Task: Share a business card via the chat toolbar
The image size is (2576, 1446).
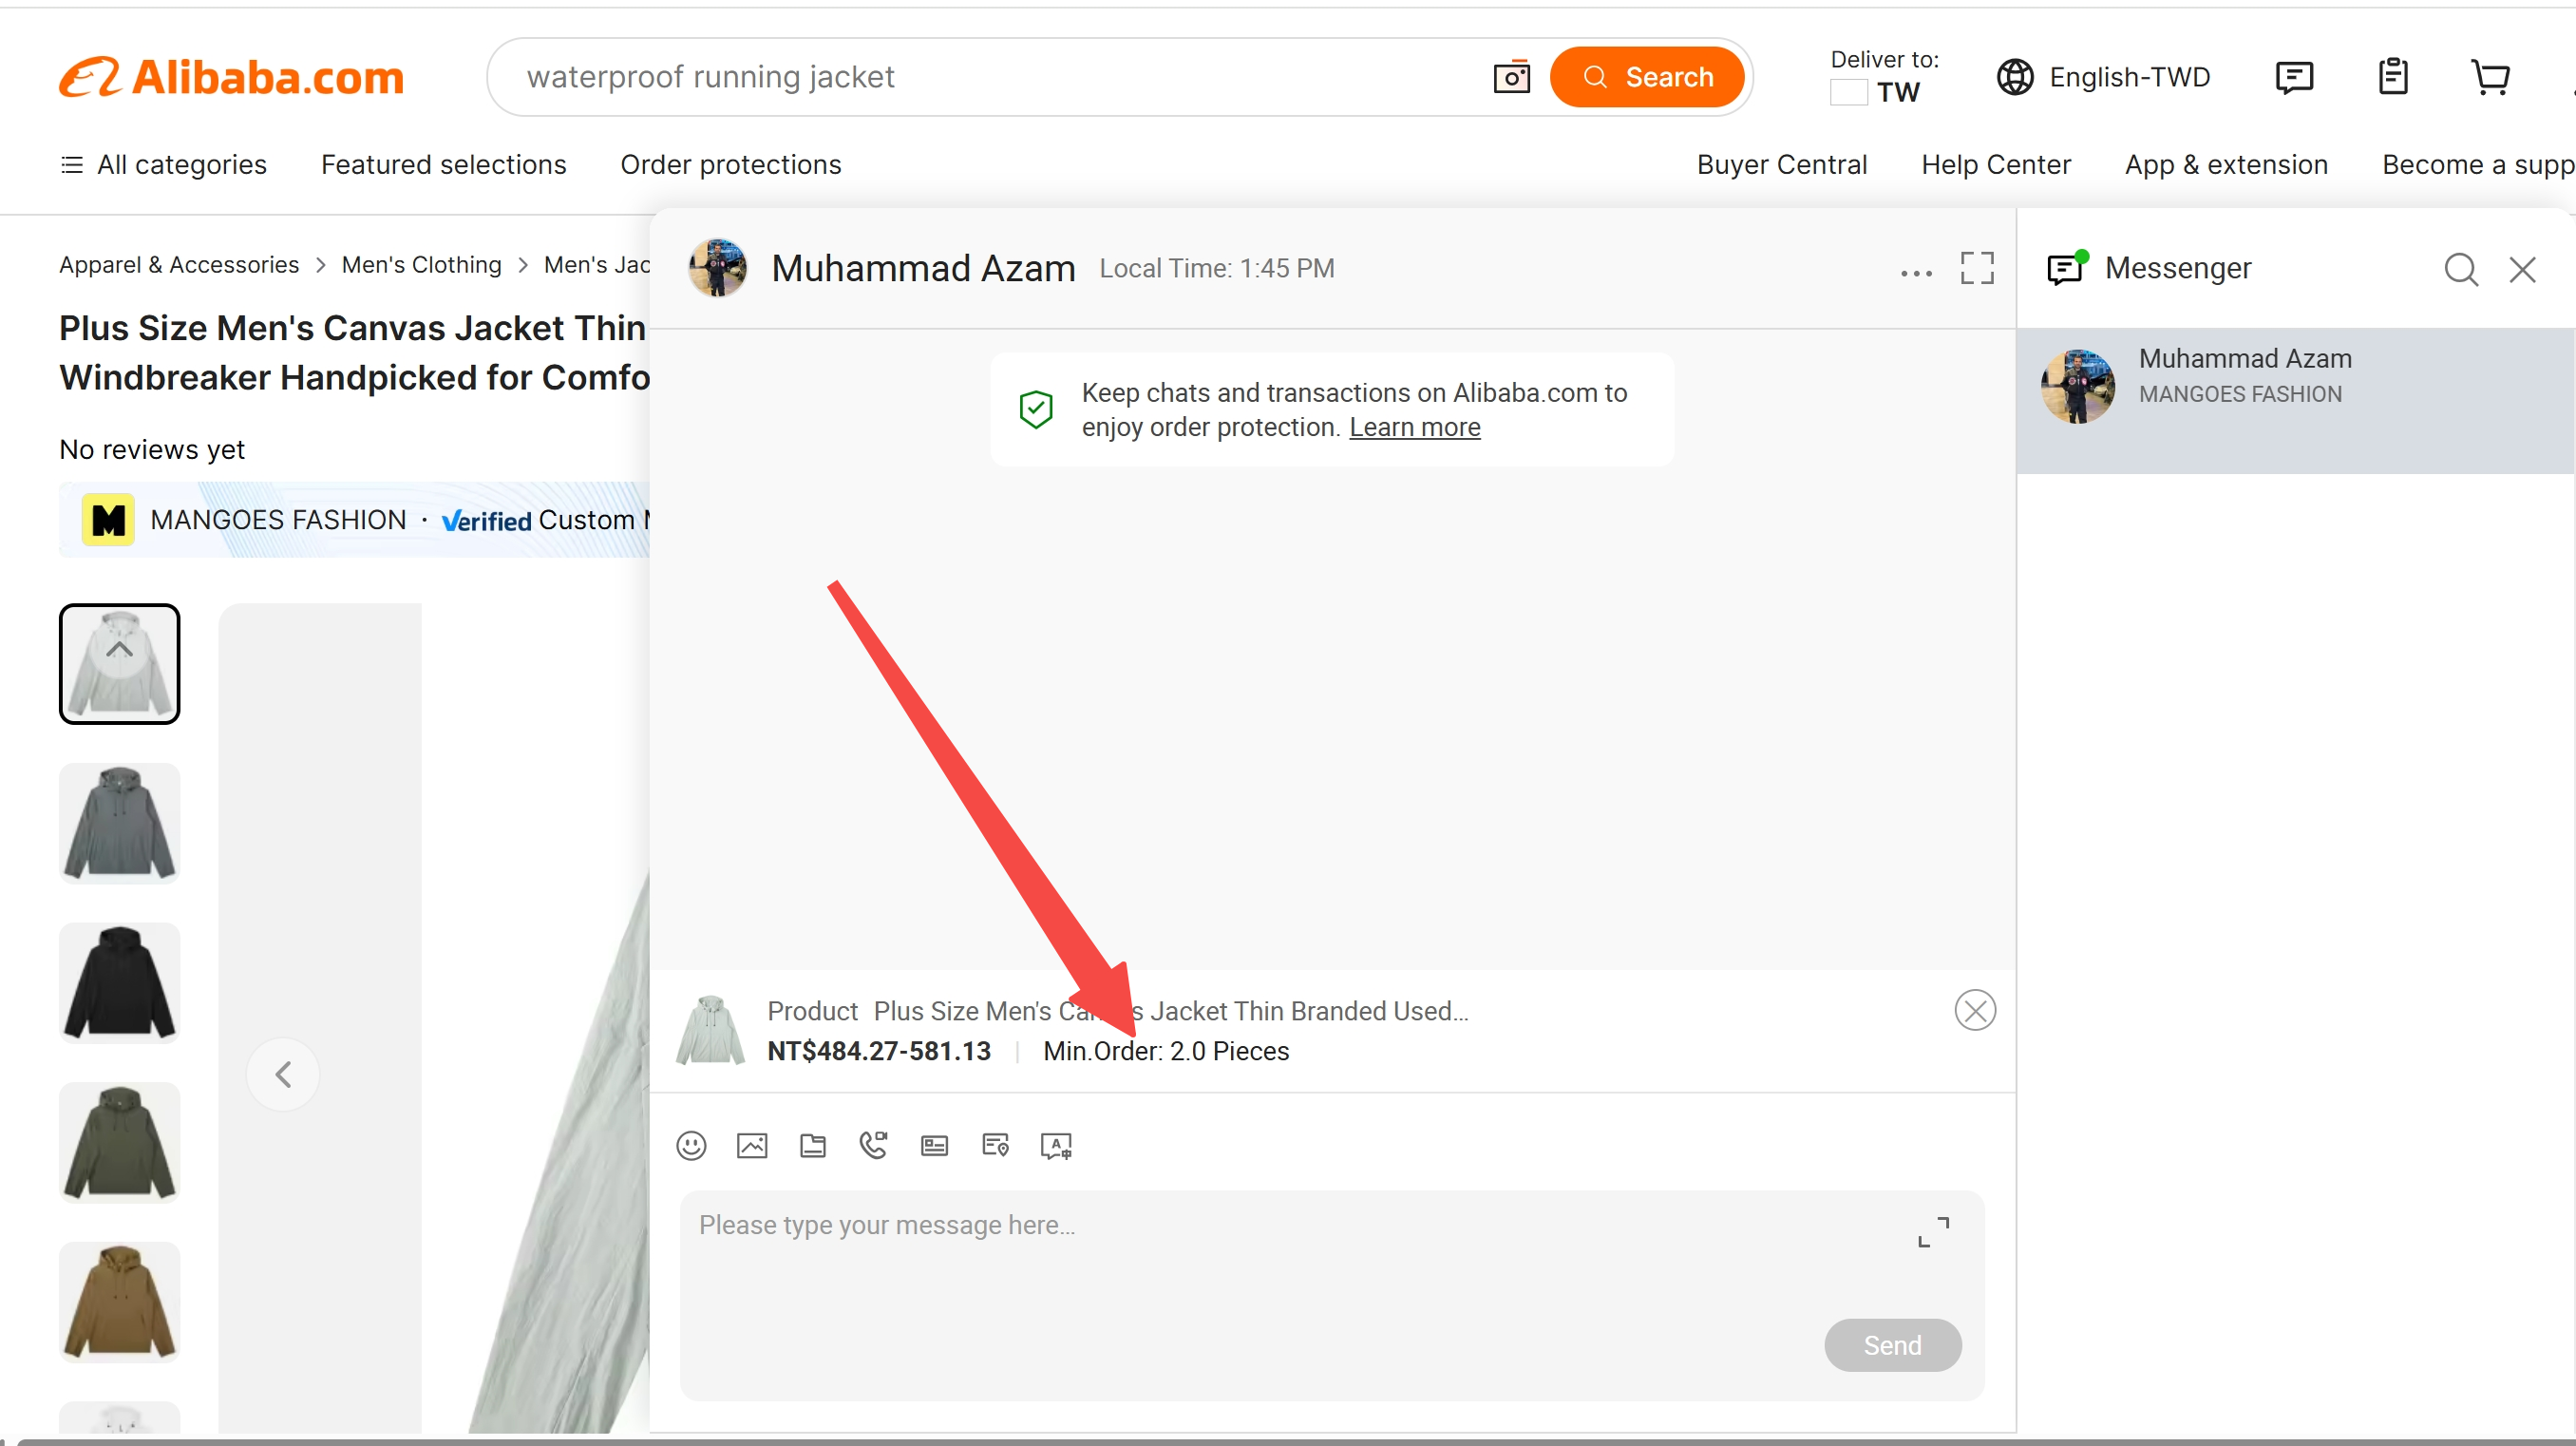Action: (934, 1145)
